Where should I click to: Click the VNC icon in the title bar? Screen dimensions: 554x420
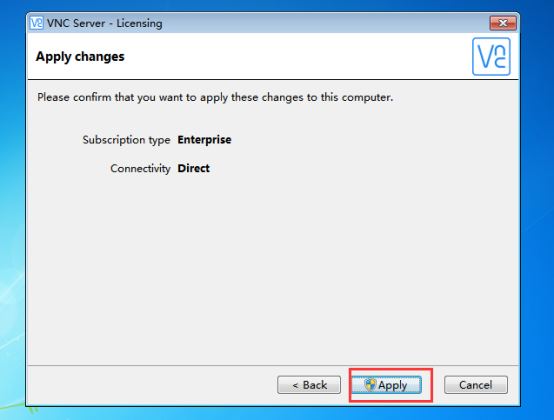click(36, 23)
